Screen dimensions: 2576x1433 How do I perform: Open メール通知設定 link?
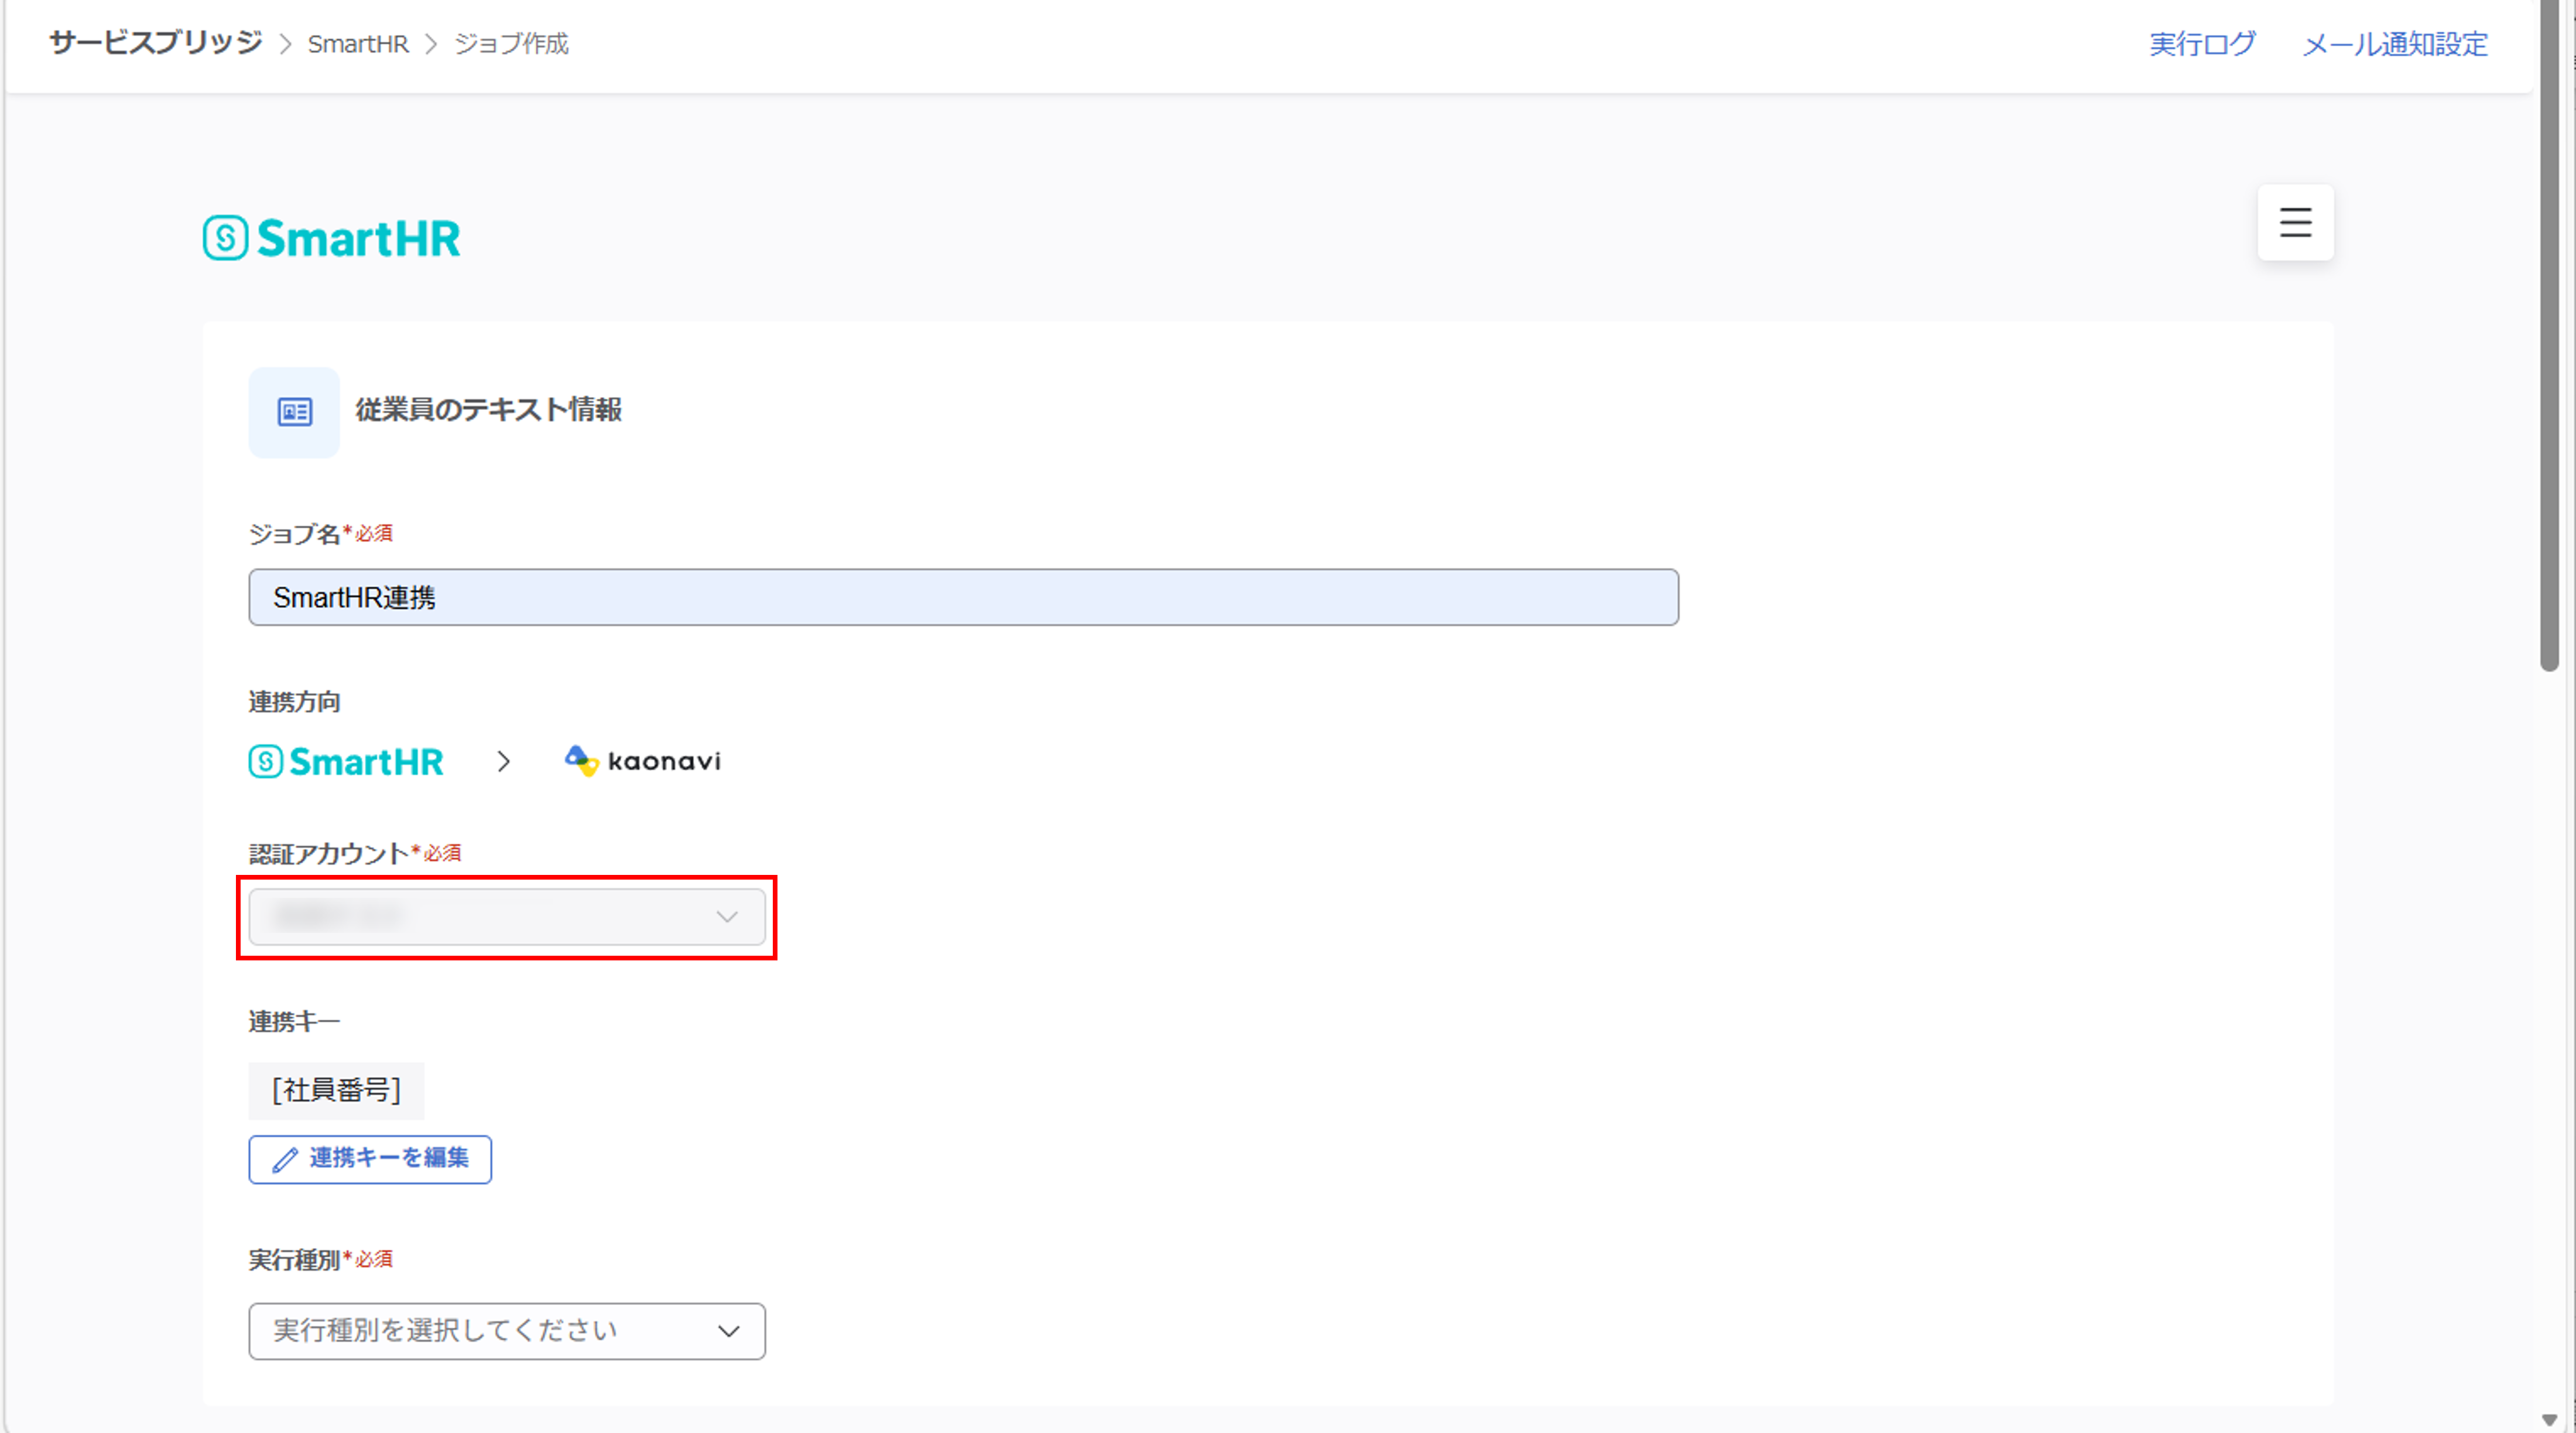(2395, 44)
